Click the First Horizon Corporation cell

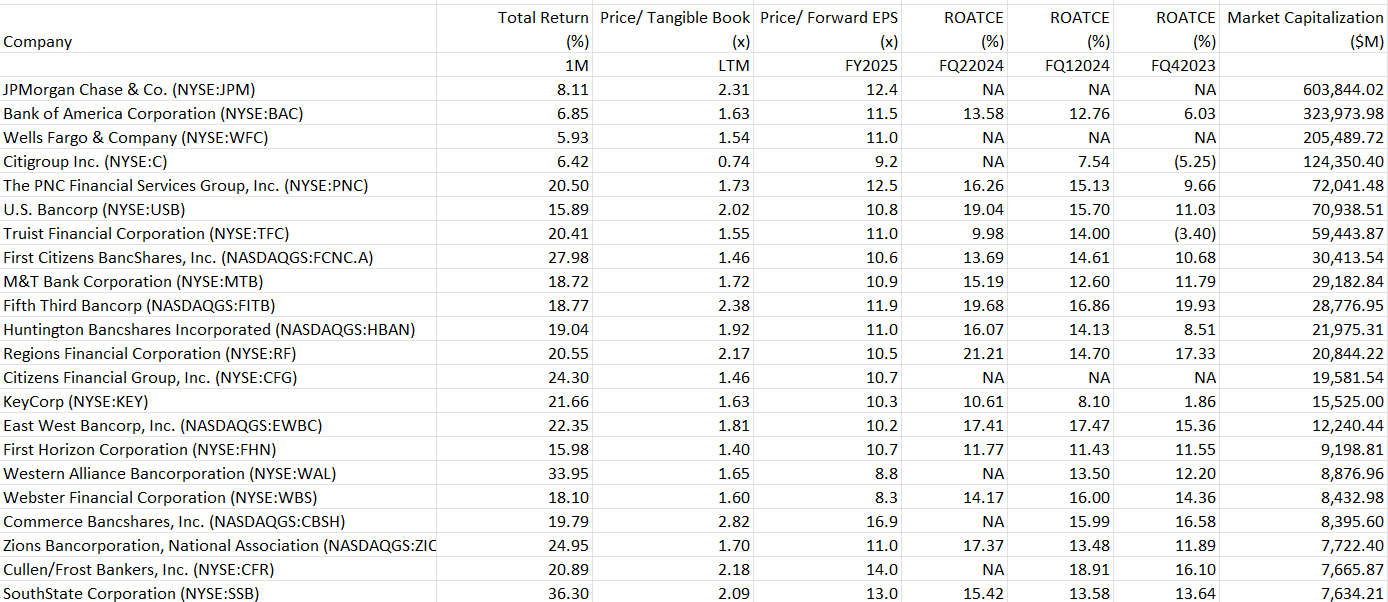coord(218,449)
